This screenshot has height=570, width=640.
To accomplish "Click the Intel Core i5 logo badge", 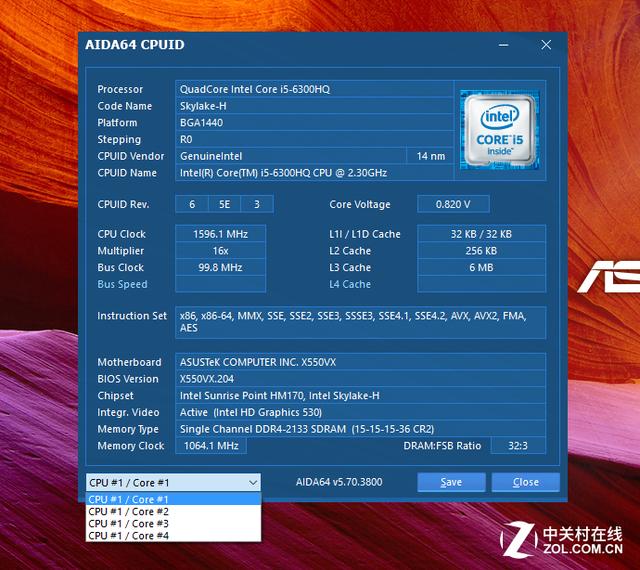I will click(500, 130).
